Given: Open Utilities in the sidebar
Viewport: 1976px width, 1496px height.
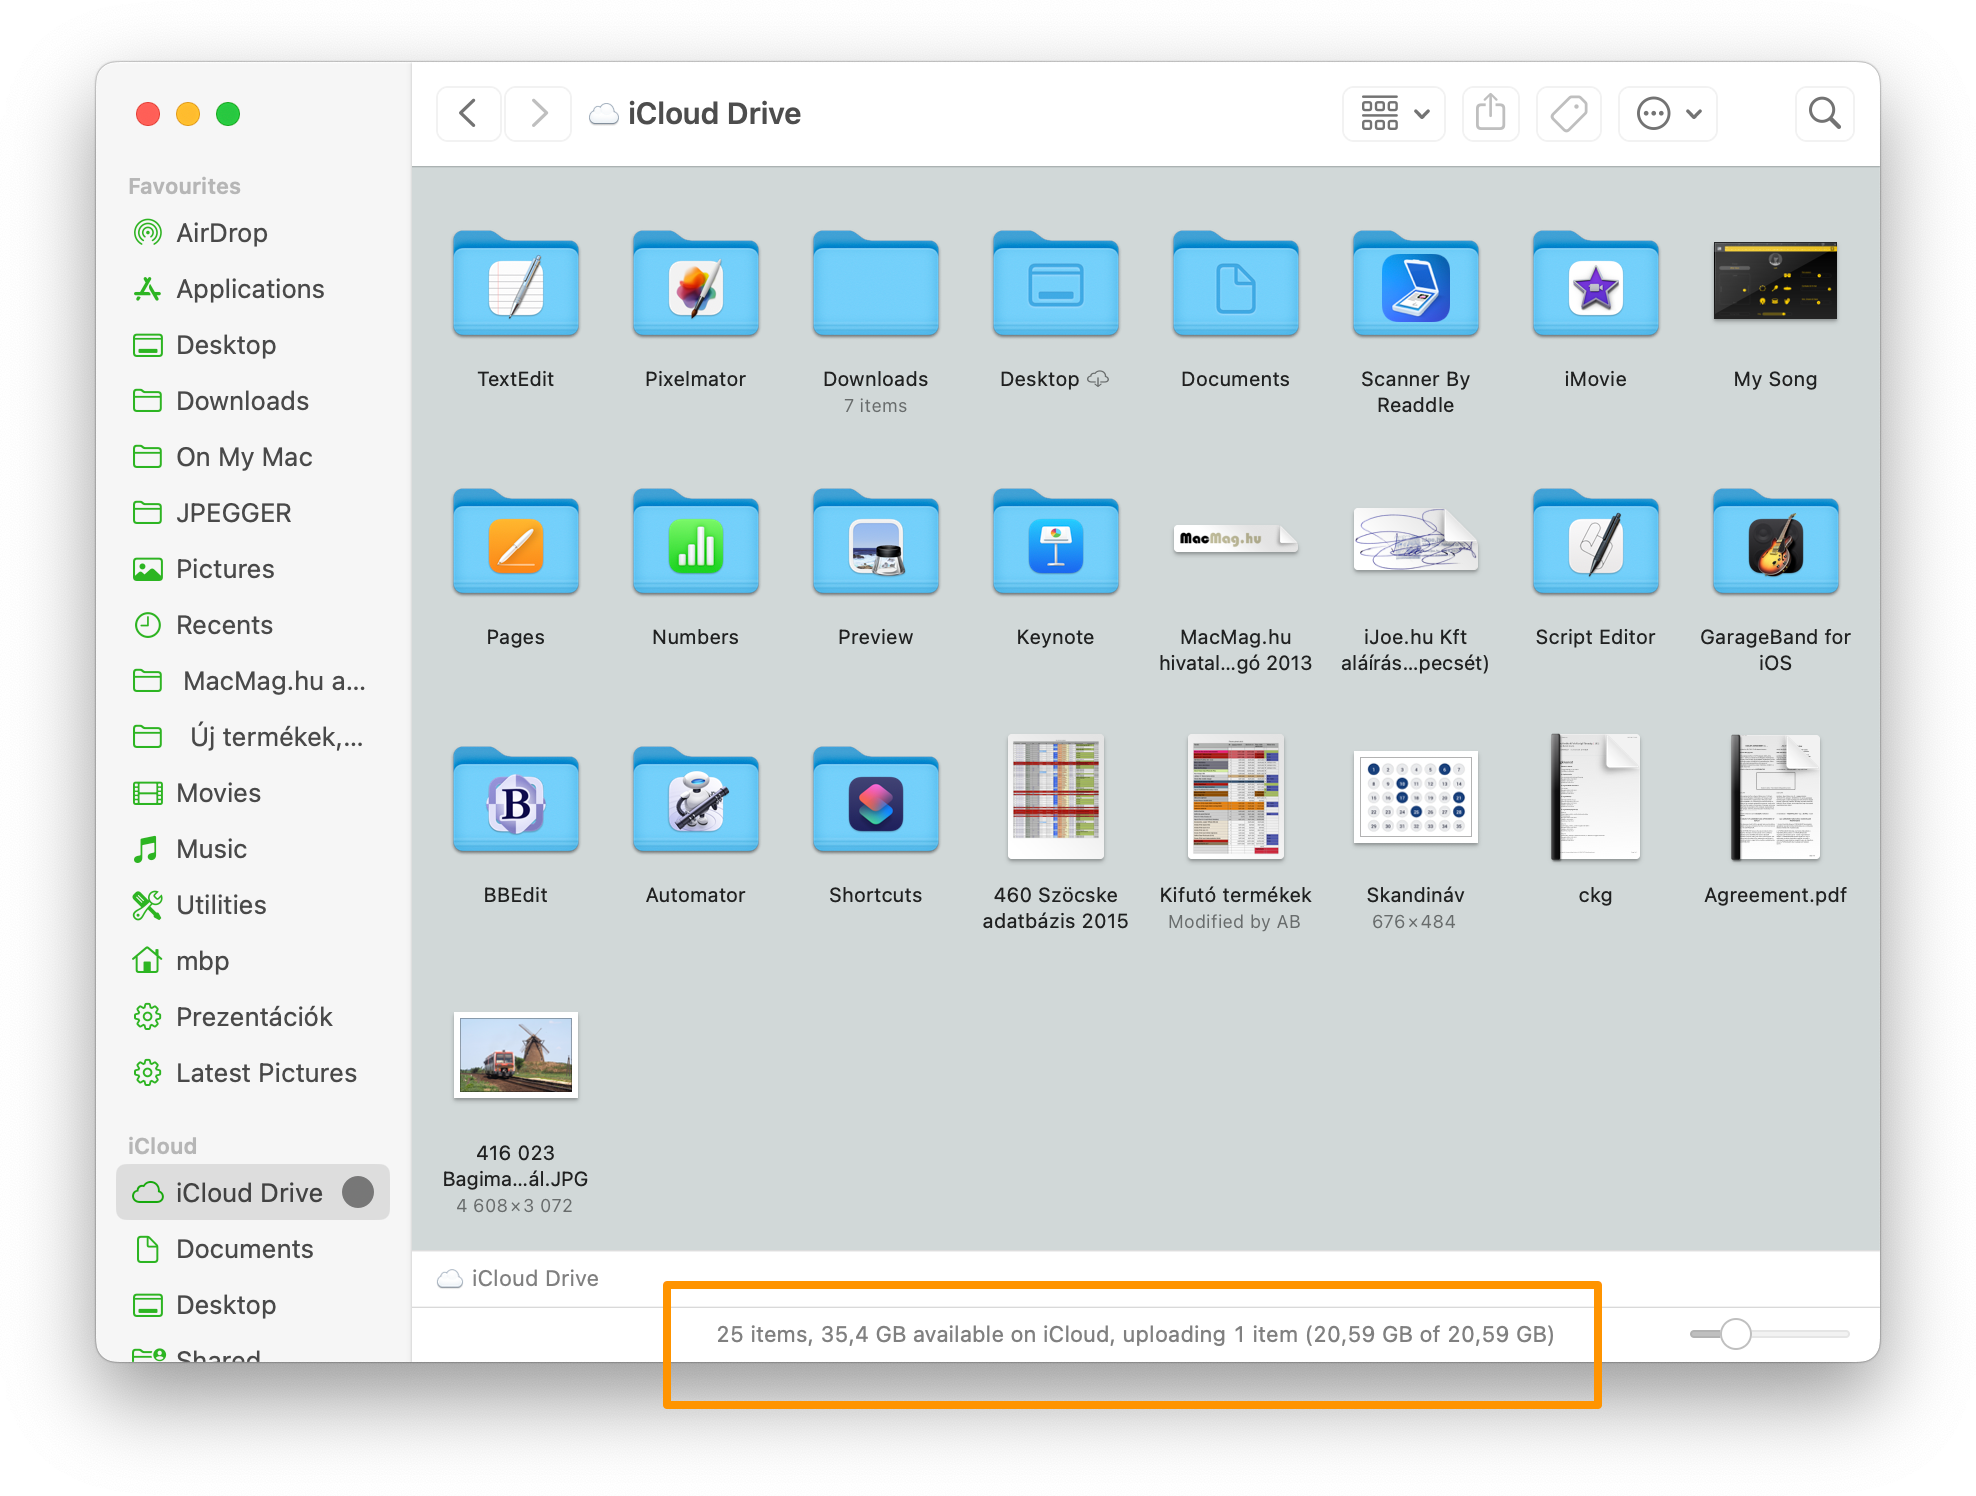Looking at the screenshot, I should pyautogui.click(x=252, y=905).
